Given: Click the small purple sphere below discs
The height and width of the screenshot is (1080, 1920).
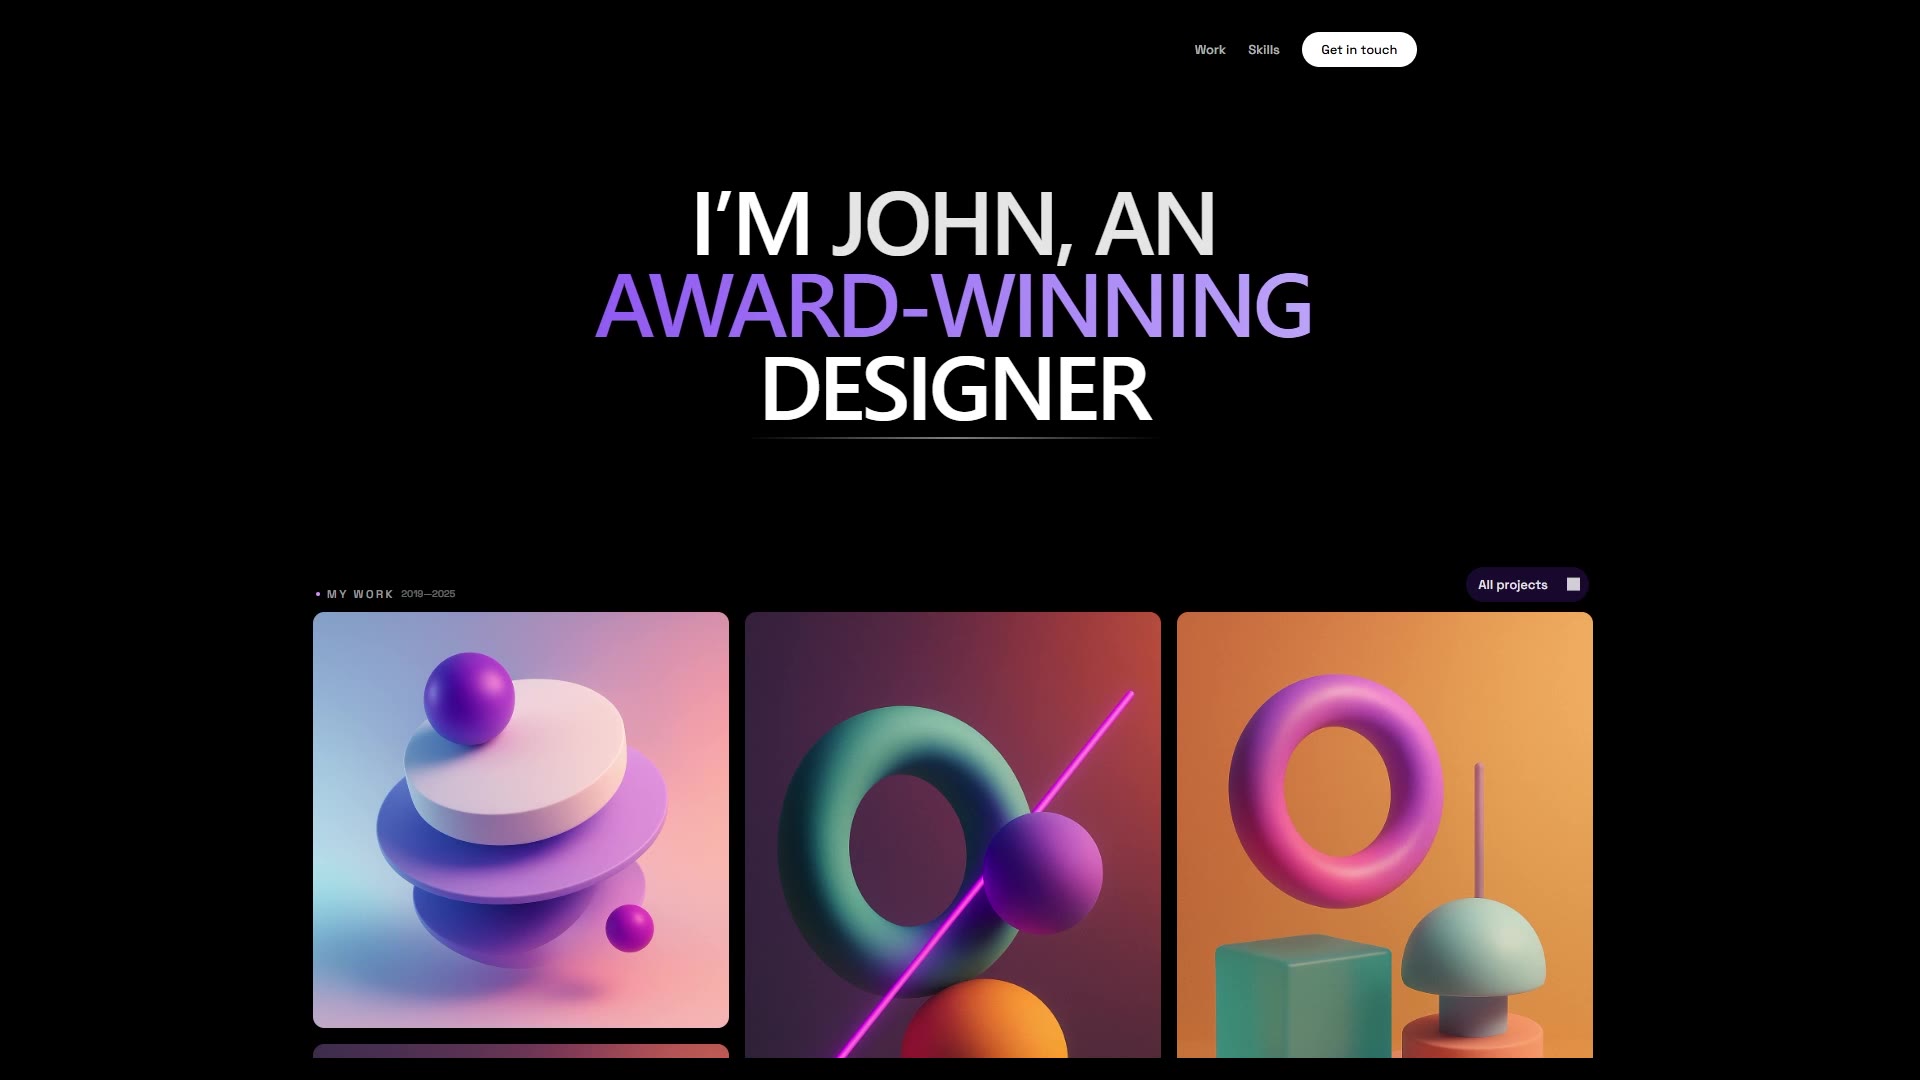Looking at the screenshot, I should click(629, 928).
